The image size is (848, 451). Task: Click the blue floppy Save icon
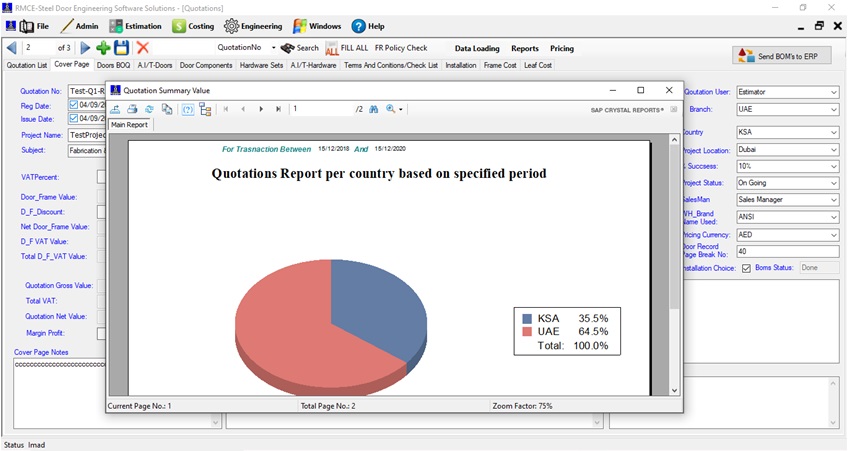[122, 48]
